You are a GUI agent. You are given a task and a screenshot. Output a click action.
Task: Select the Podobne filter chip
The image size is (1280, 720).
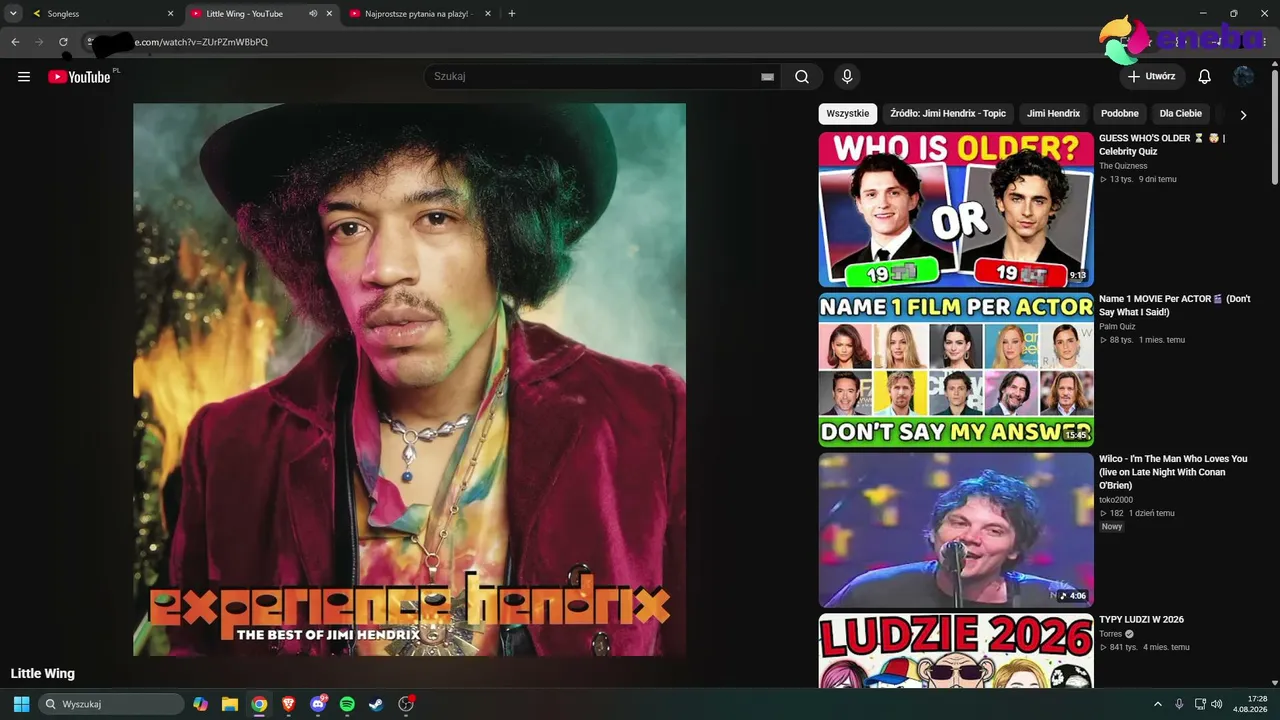click(x=1120, y=114)
